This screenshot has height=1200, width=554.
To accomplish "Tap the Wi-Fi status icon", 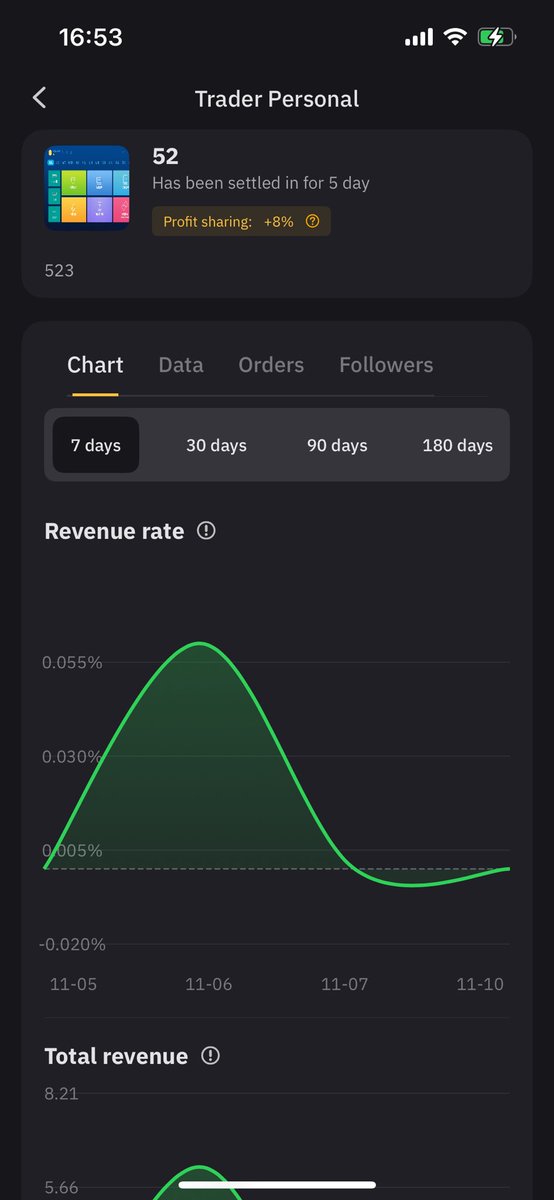I will [x=456, y=38].
